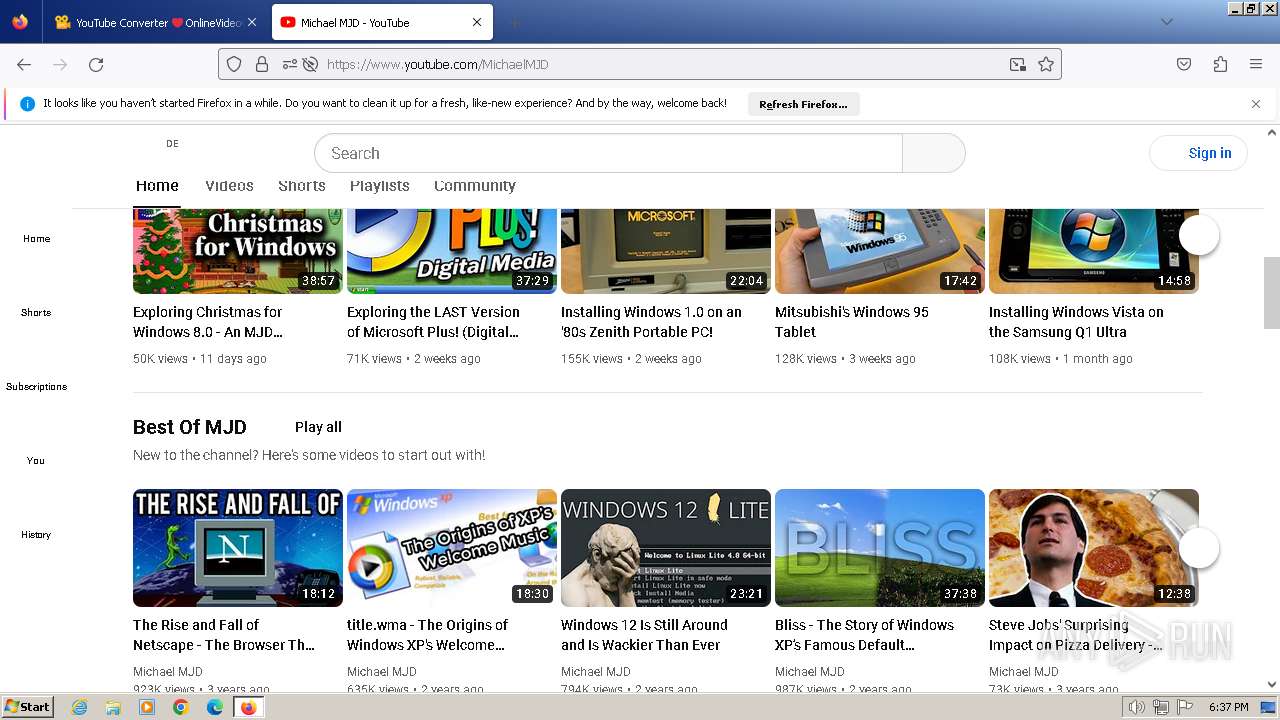Open the volume speaker icon in system tray
Viewport: 1280px width, 720px height.
point(1136,707)
